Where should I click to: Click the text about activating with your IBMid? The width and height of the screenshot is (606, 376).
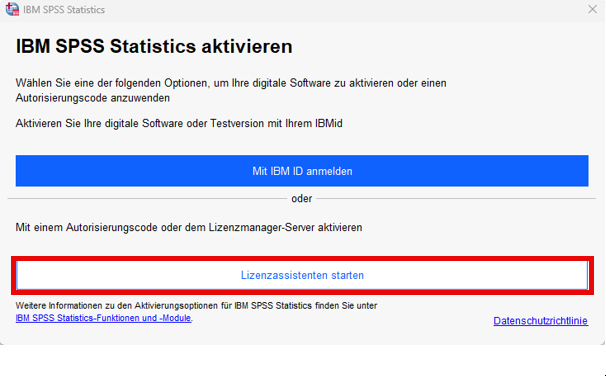[179, 123]
